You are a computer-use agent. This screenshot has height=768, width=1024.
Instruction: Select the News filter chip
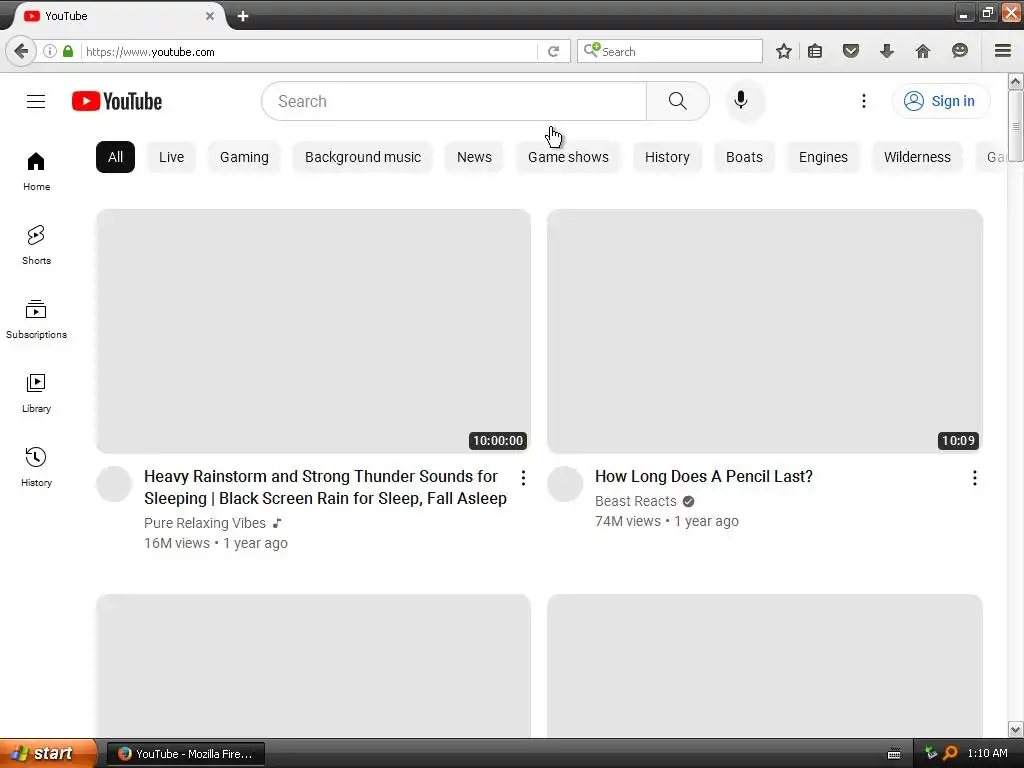coord(474,157)
